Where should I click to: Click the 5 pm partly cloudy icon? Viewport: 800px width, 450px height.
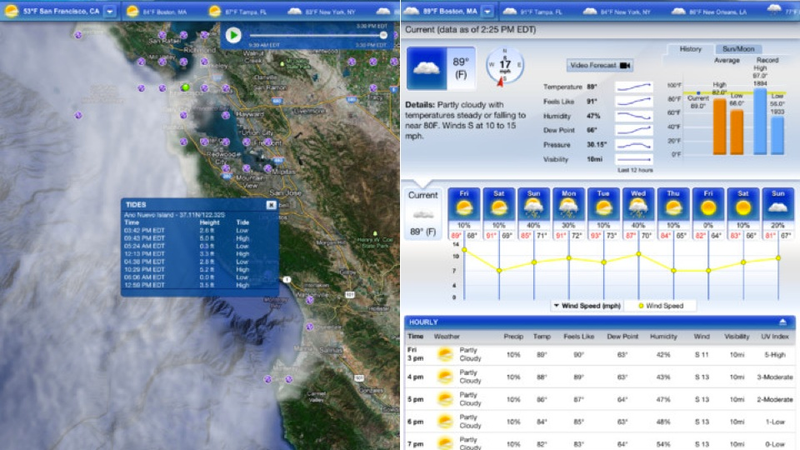445,399
